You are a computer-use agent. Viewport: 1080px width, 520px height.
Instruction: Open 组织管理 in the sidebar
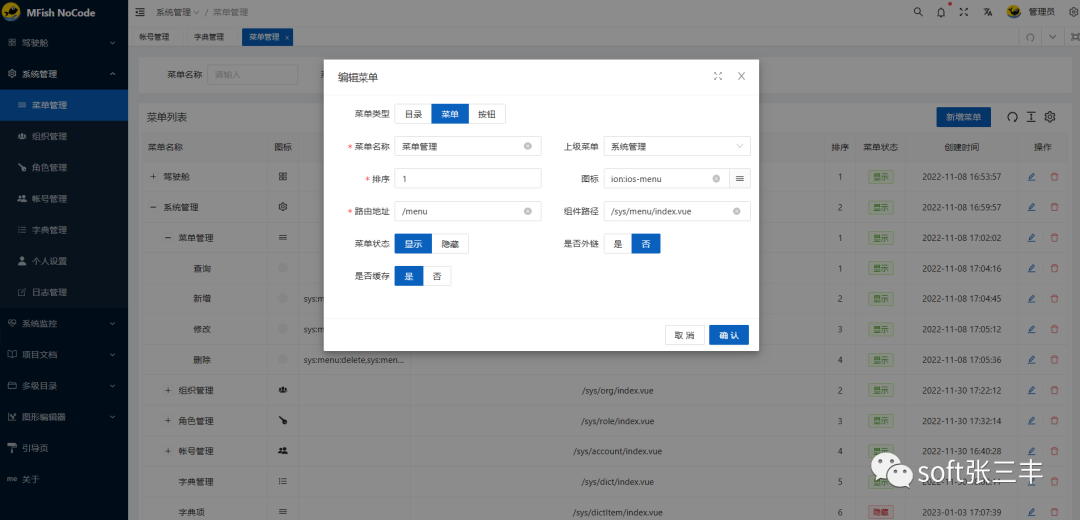pyautogui.click(x=64, y=136)
